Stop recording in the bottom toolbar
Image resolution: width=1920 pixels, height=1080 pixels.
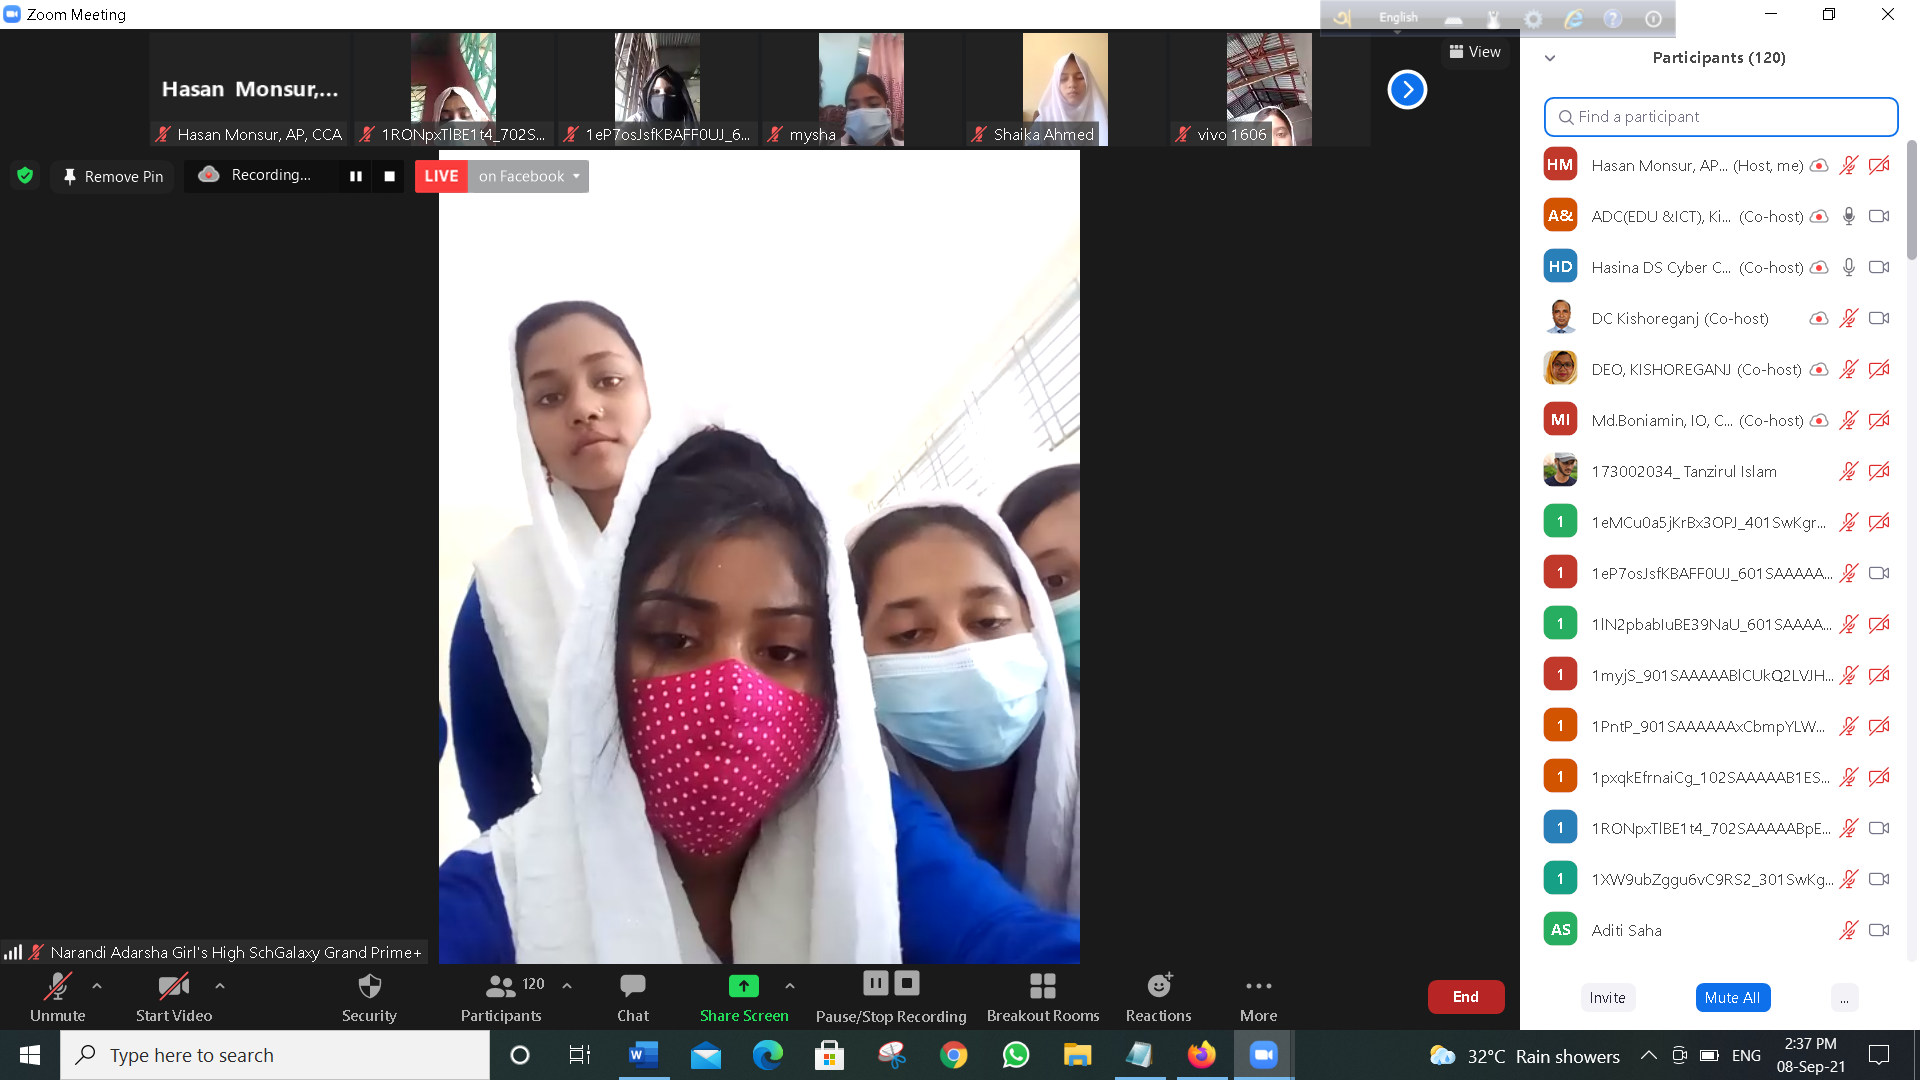tap(907, 983)
